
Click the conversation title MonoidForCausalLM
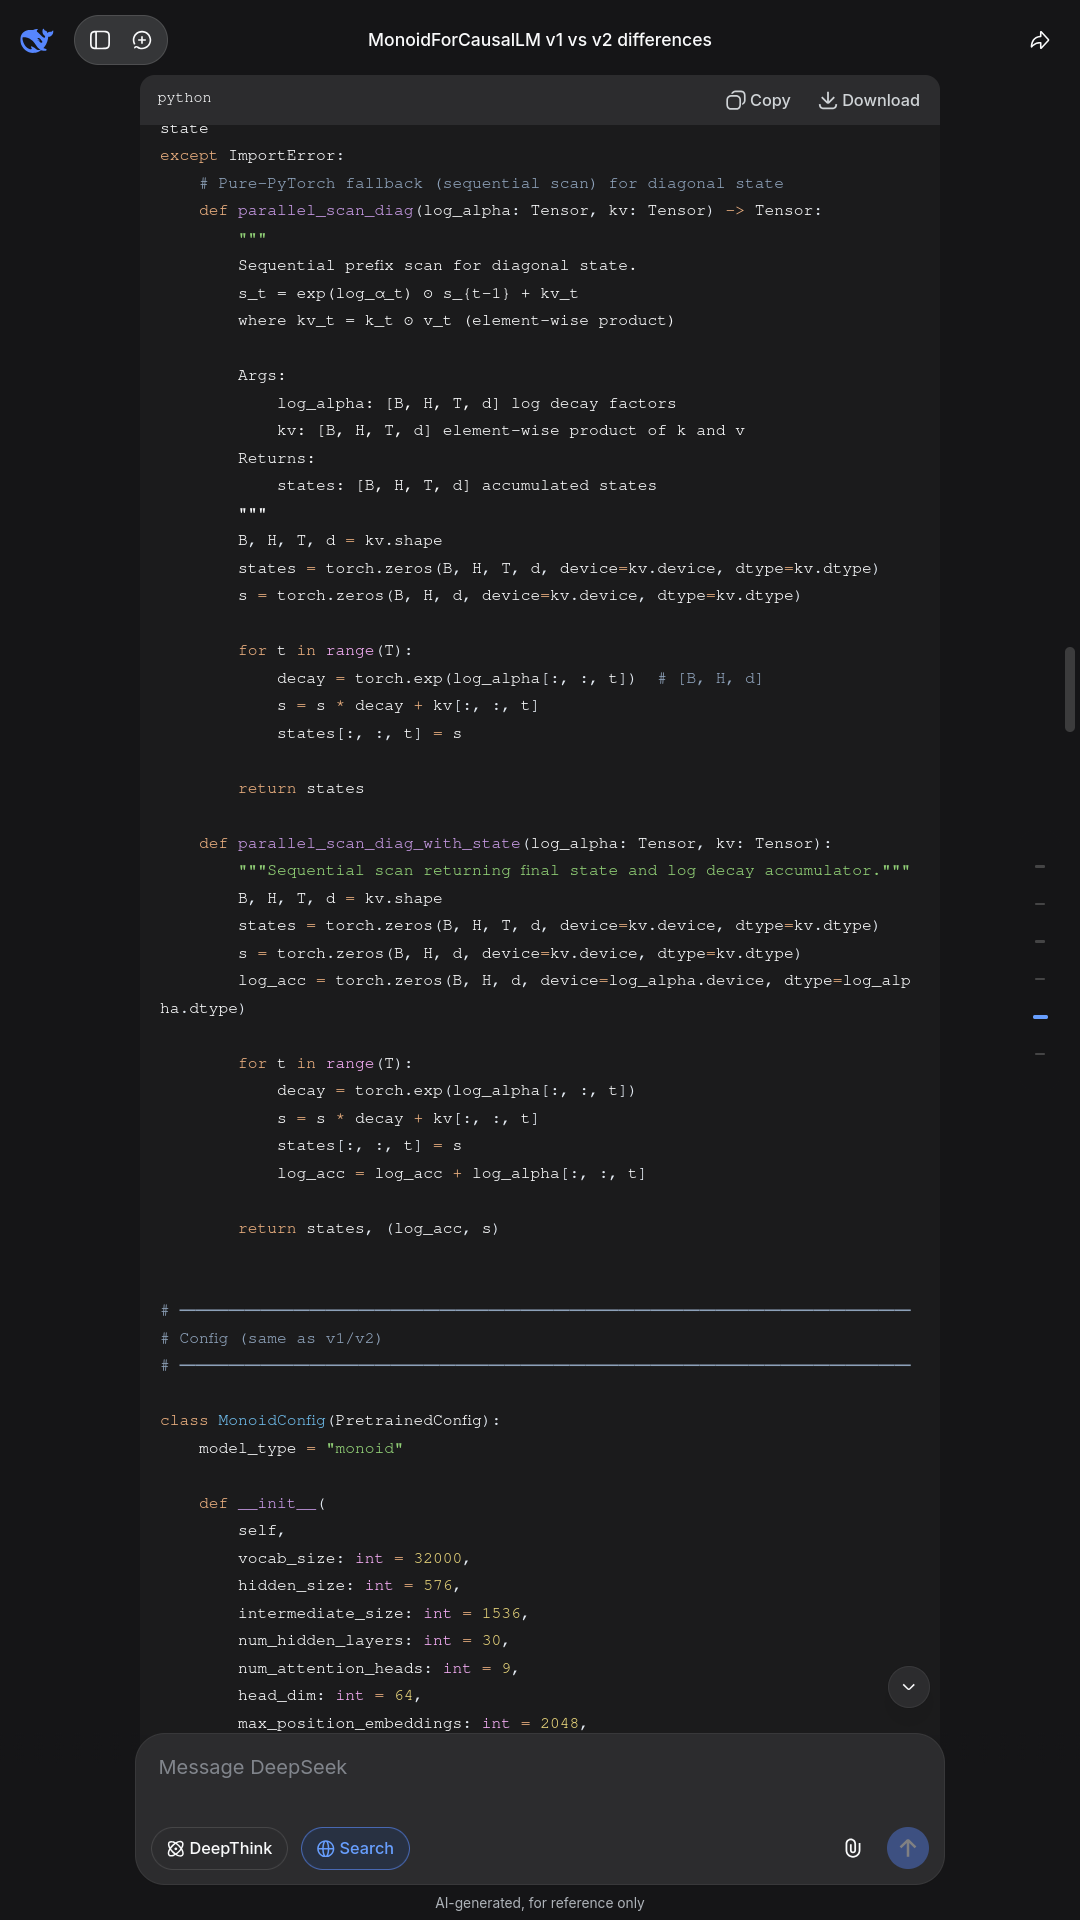(x=540, y=40)
